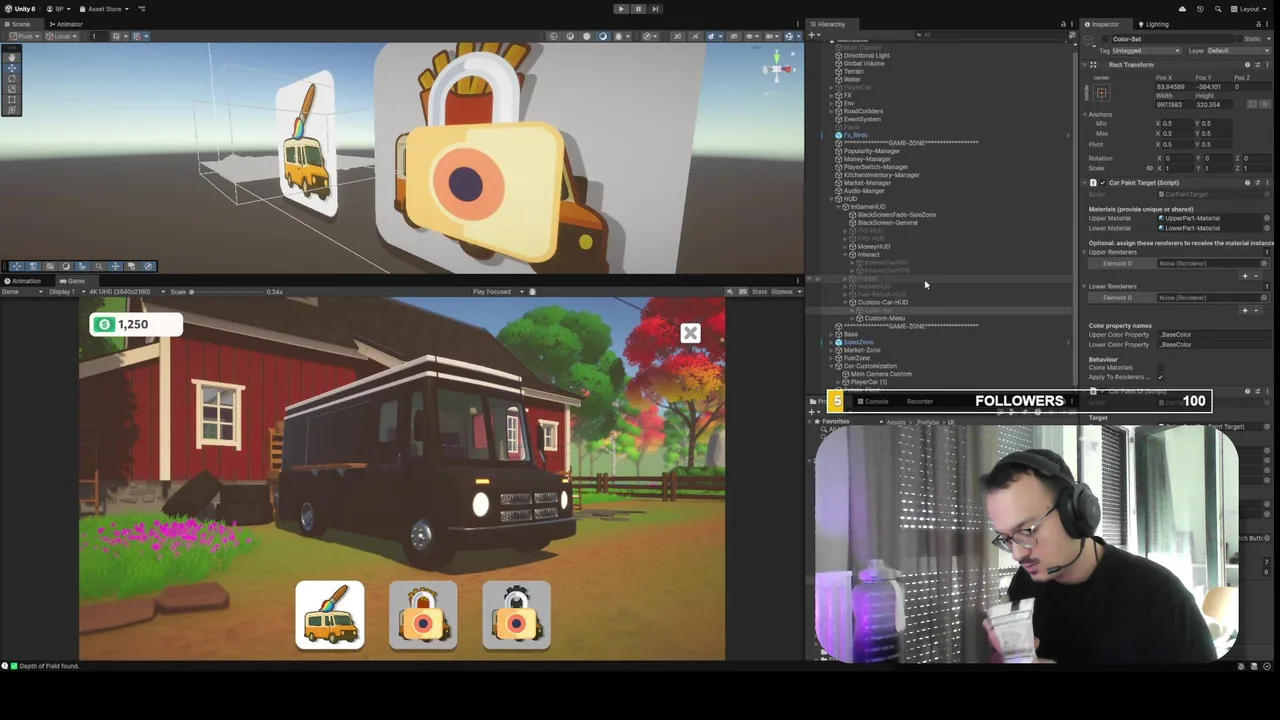
Task: Open the Tag Untagged dropdown
Action: pyautogui.click(x=1146, y=50)
